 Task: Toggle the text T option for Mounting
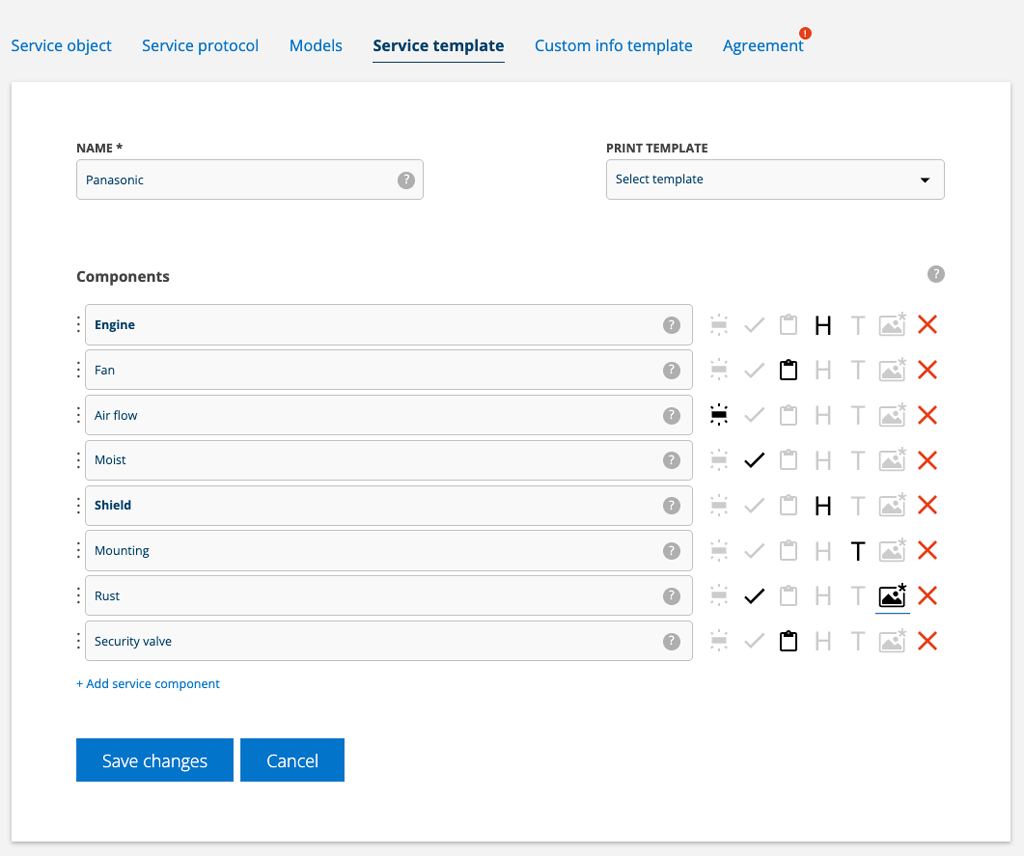point(857,551)
